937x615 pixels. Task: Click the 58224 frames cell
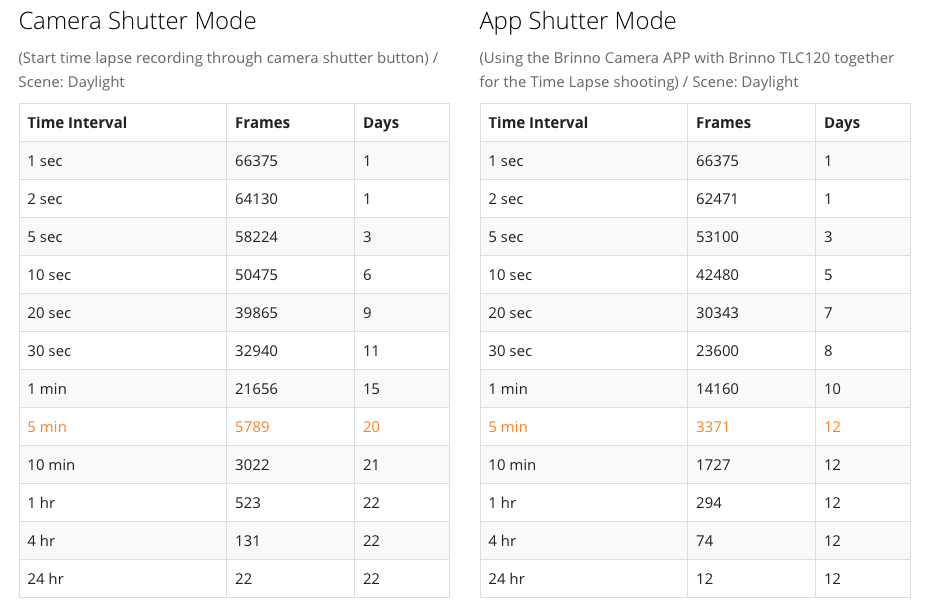click(256, 237)
